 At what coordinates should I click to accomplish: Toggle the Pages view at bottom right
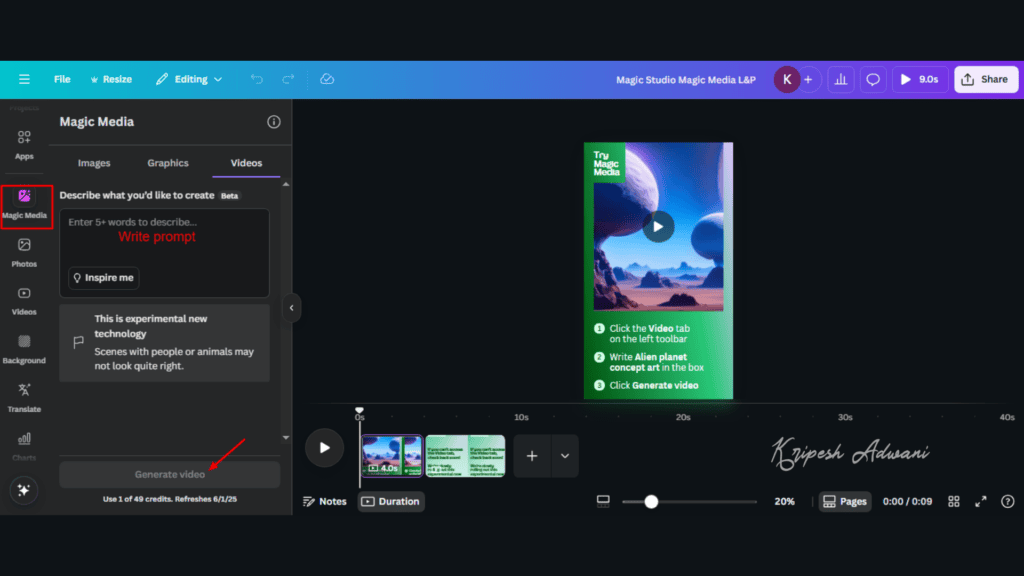click(845, 501)
